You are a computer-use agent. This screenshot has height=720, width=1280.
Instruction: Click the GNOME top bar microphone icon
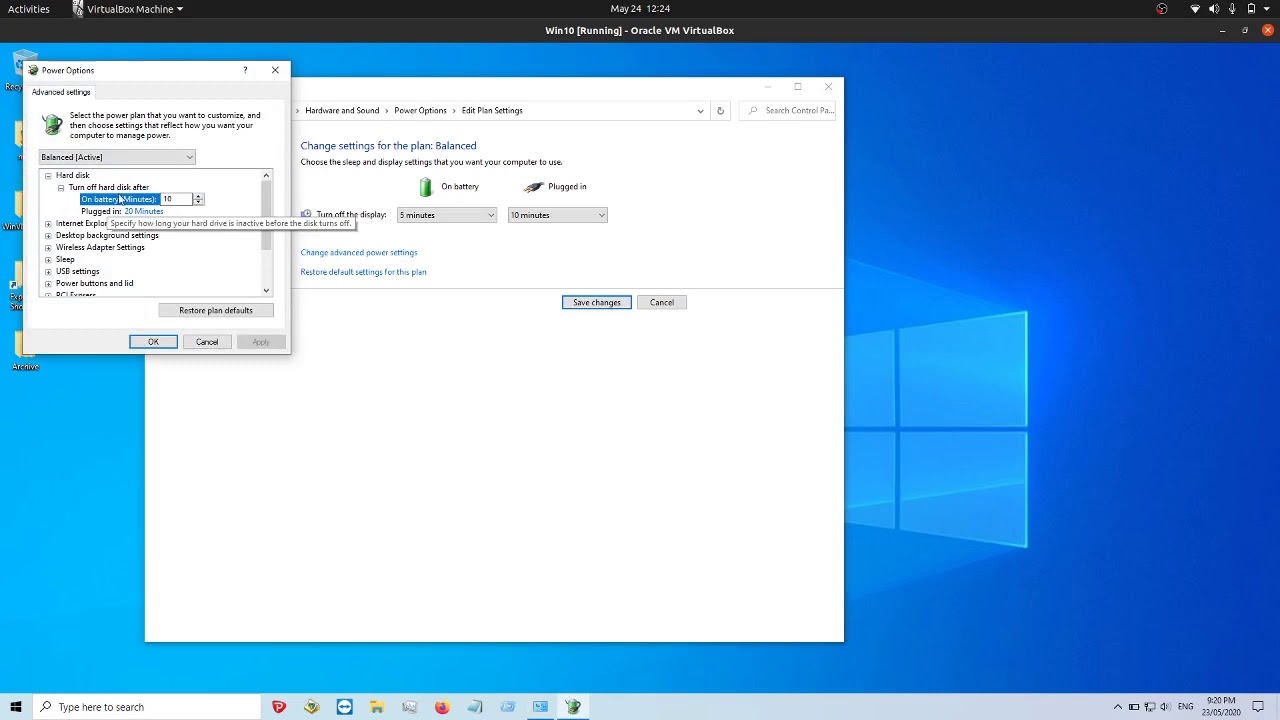click(x=1233, y=9)
